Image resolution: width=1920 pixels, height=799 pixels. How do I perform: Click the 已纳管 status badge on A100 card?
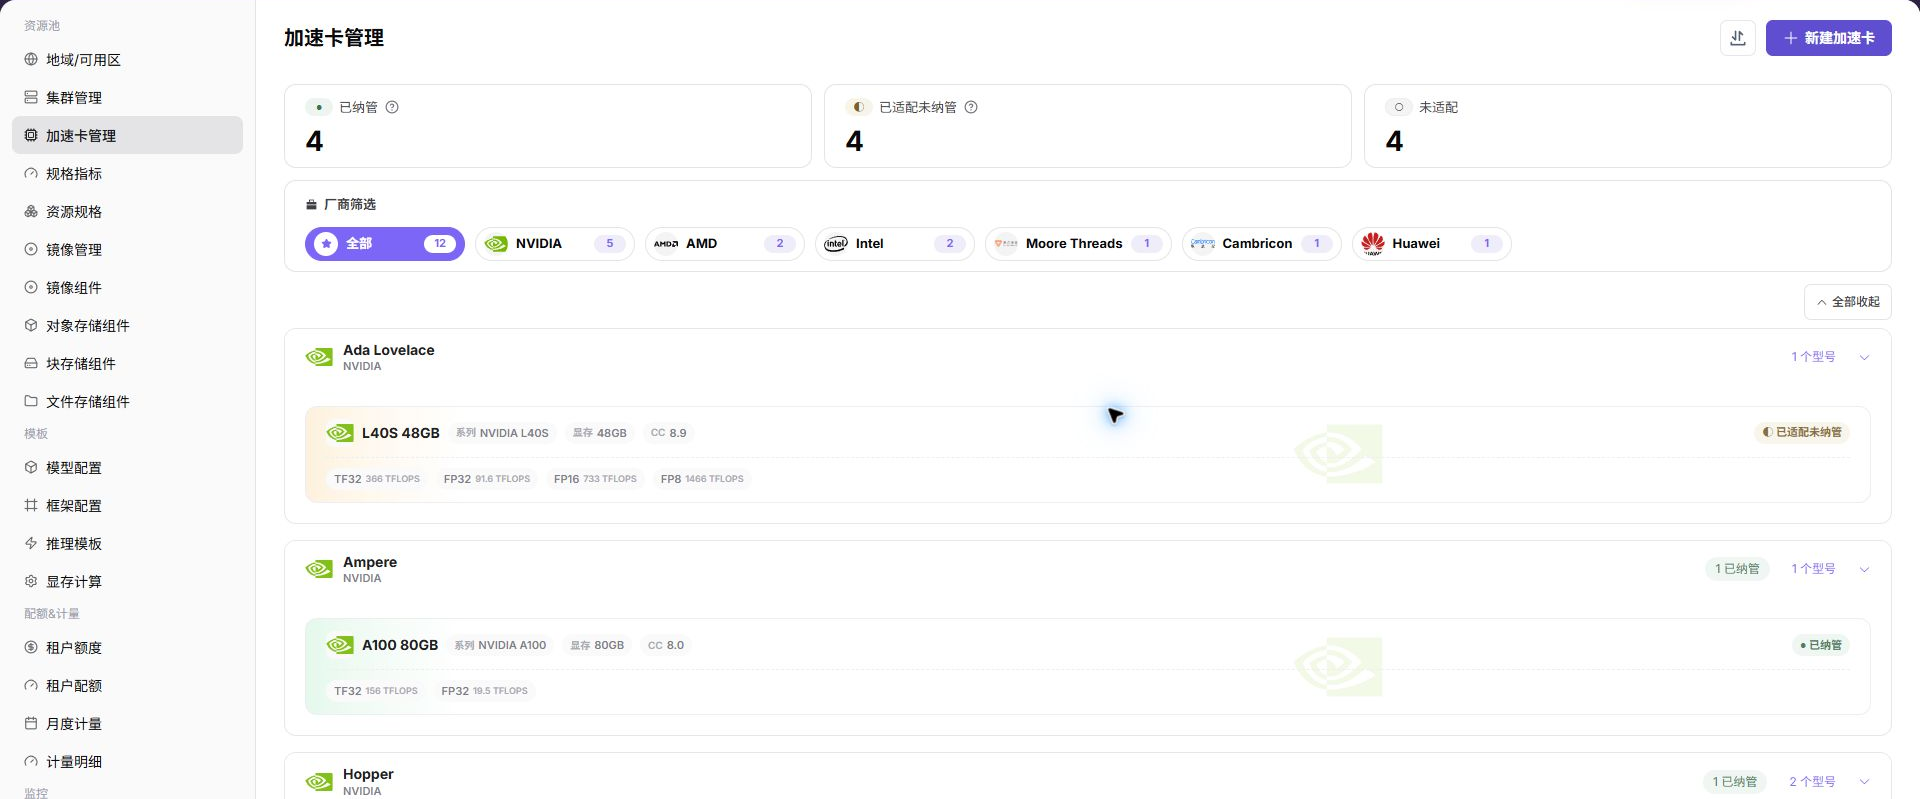pos(1821,645)
